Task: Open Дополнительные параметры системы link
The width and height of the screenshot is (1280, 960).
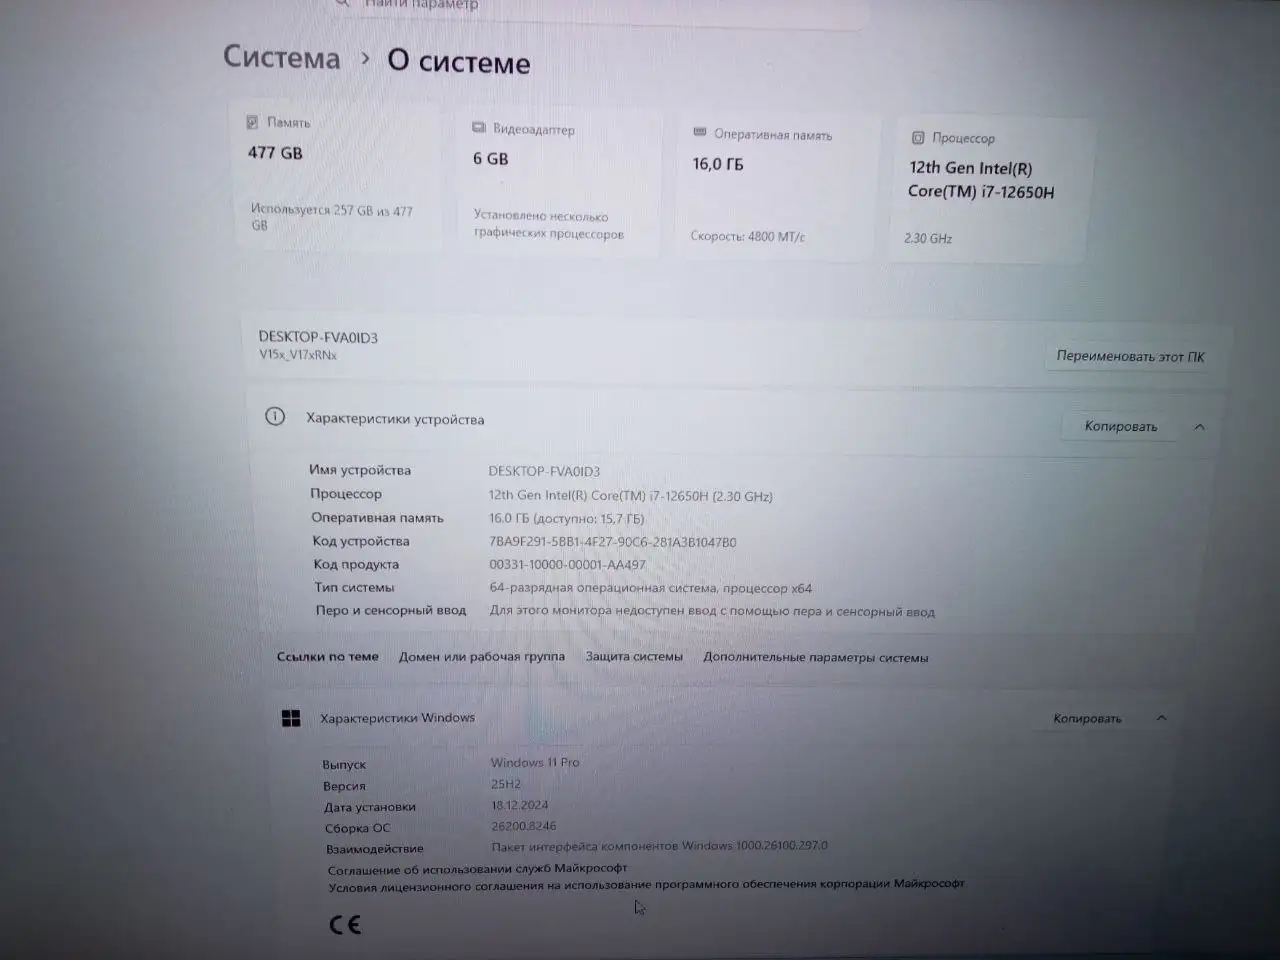Action: (x=815, y=657)
